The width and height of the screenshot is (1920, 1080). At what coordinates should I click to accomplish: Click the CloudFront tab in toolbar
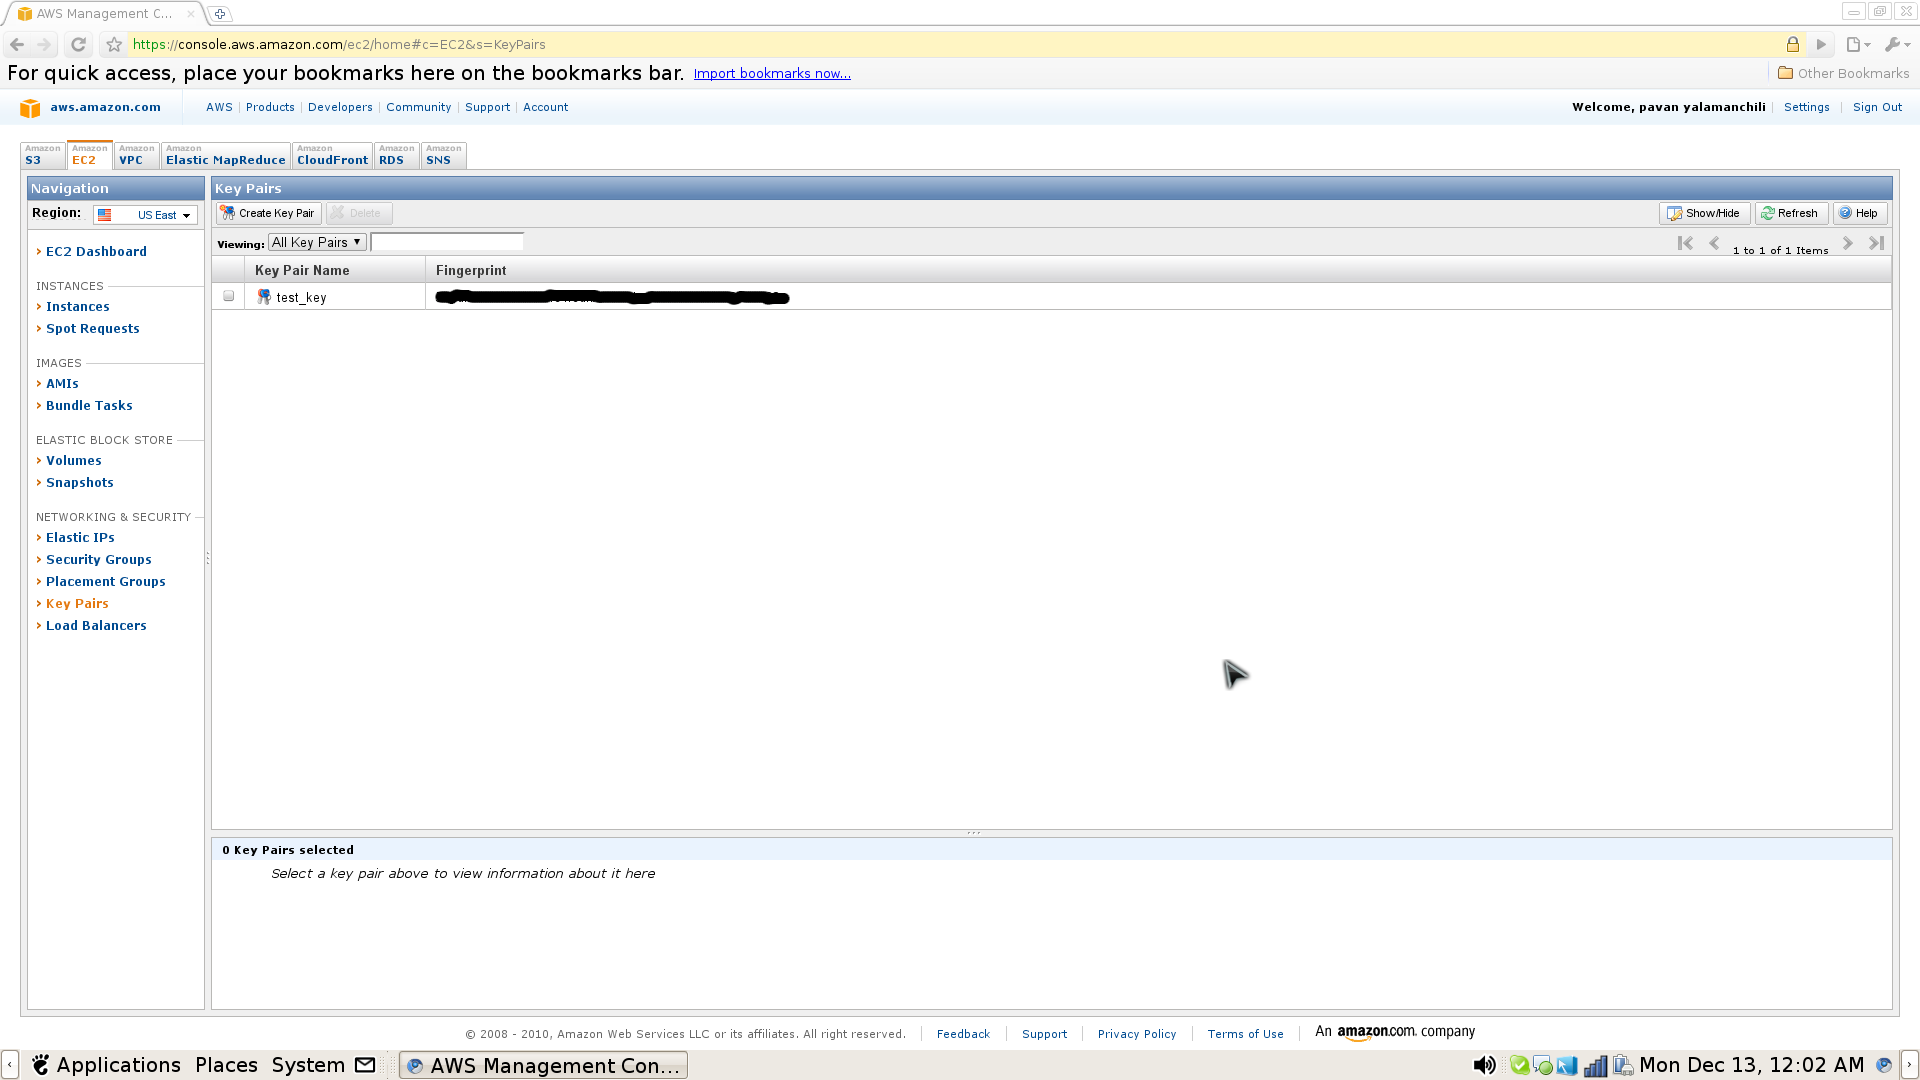331,156
